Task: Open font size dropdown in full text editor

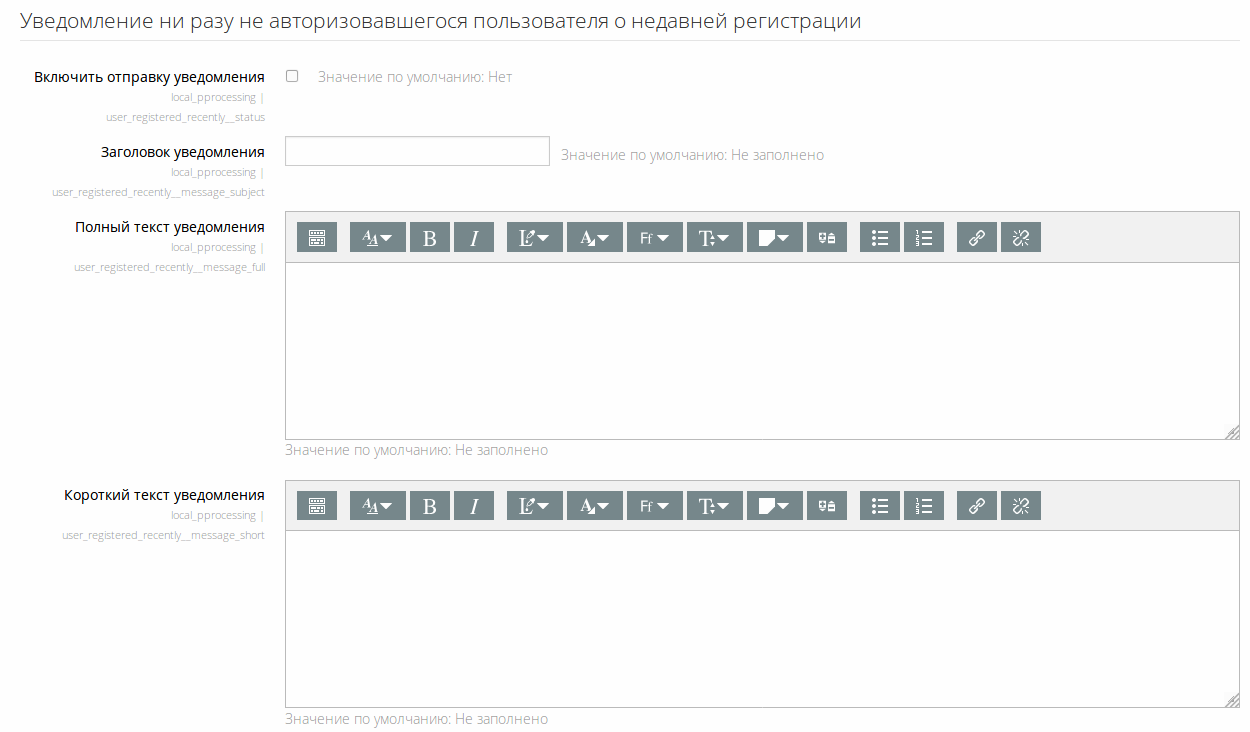Action: (715, 237)
